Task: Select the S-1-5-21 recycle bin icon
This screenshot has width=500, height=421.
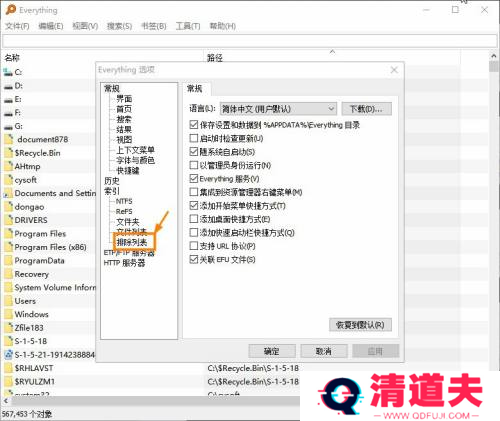Action: click(x=9, y=355)
